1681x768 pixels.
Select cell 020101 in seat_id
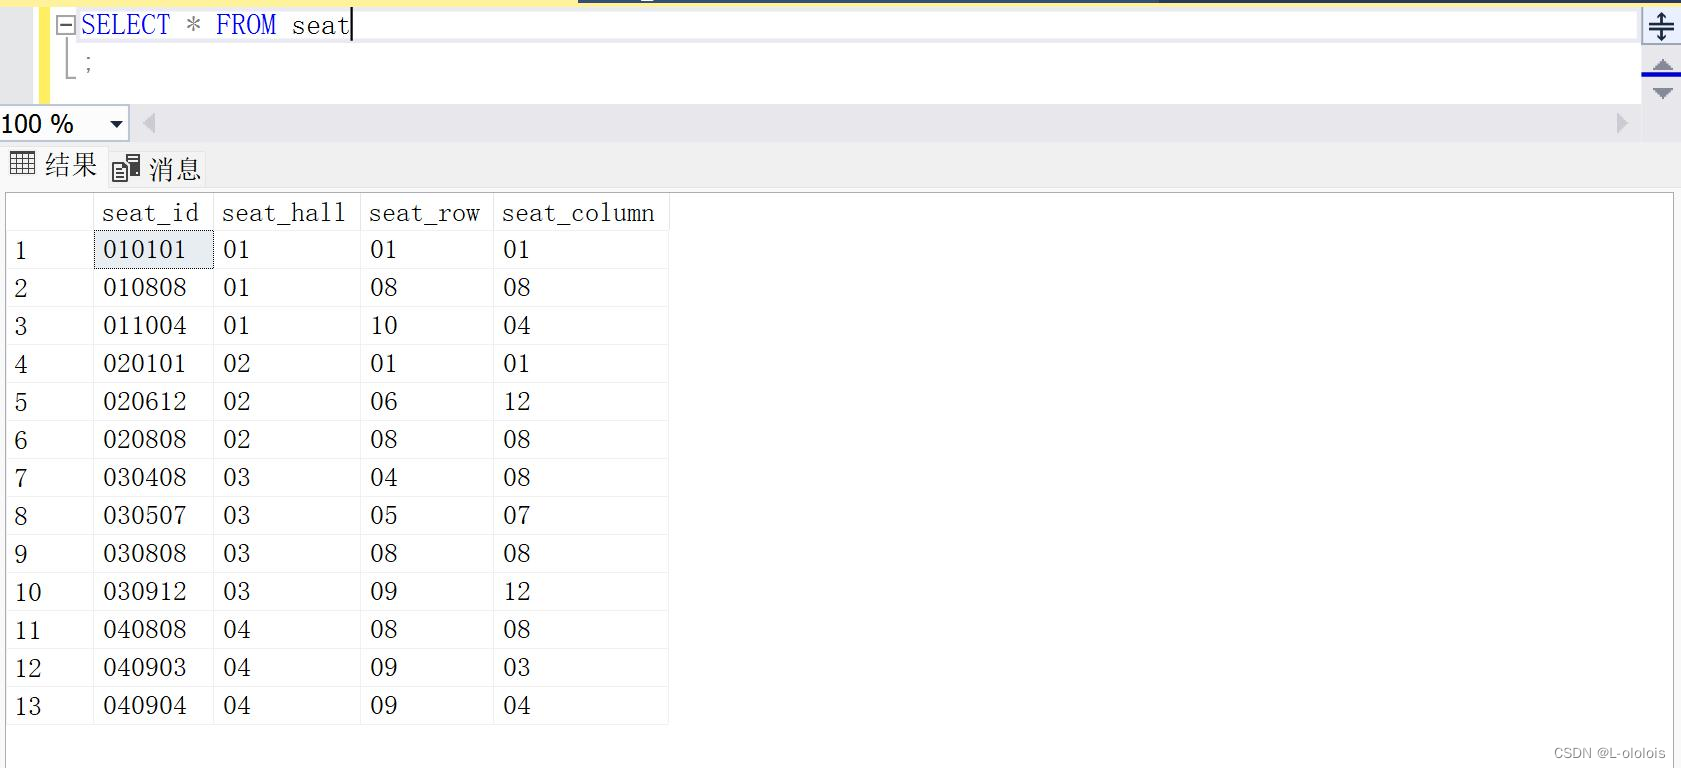[153, 364]
